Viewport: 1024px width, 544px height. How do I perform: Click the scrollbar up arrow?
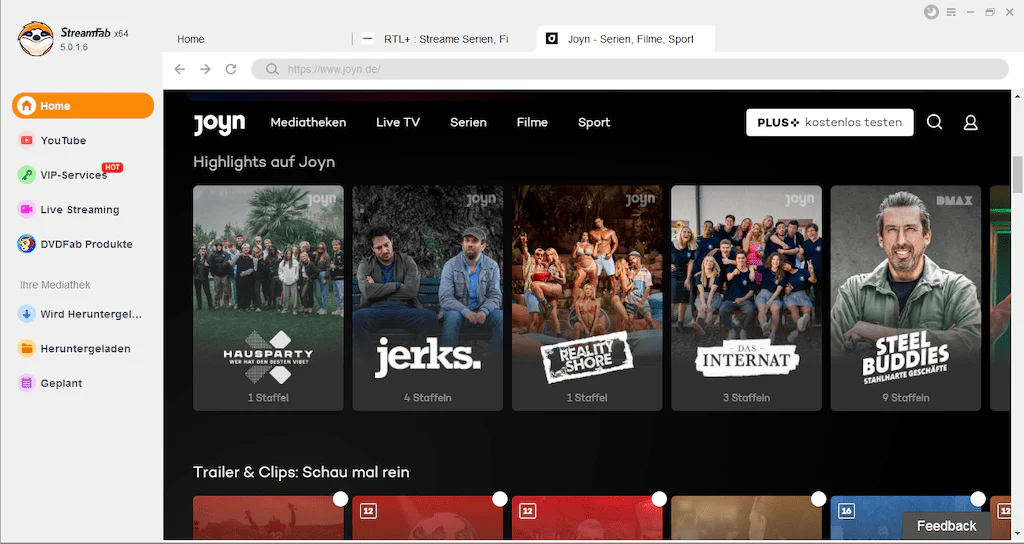coord(1017,96)
